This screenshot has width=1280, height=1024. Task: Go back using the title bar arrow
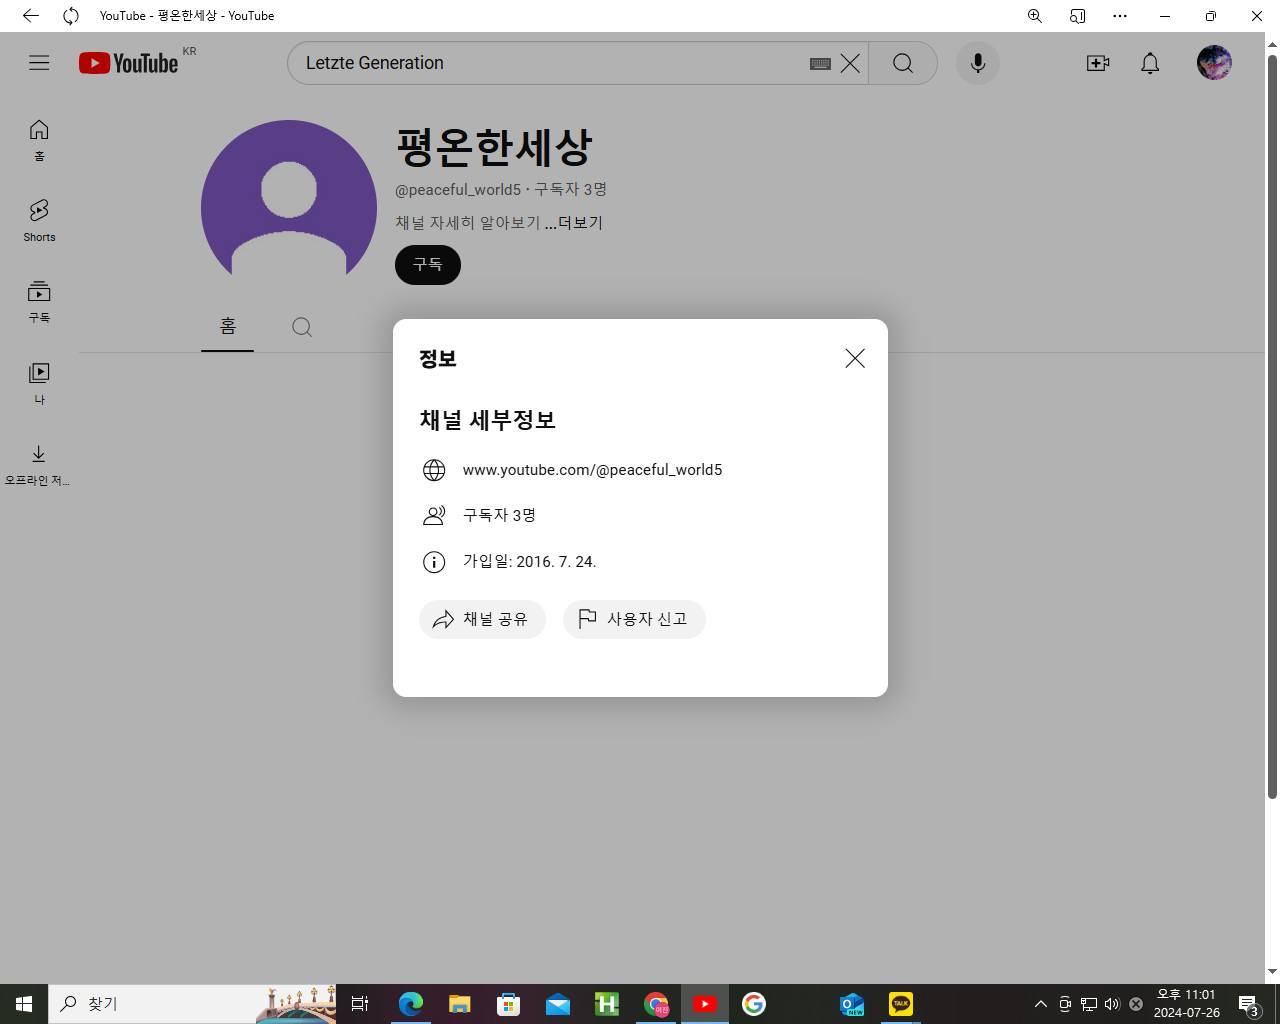coord(30,16)
